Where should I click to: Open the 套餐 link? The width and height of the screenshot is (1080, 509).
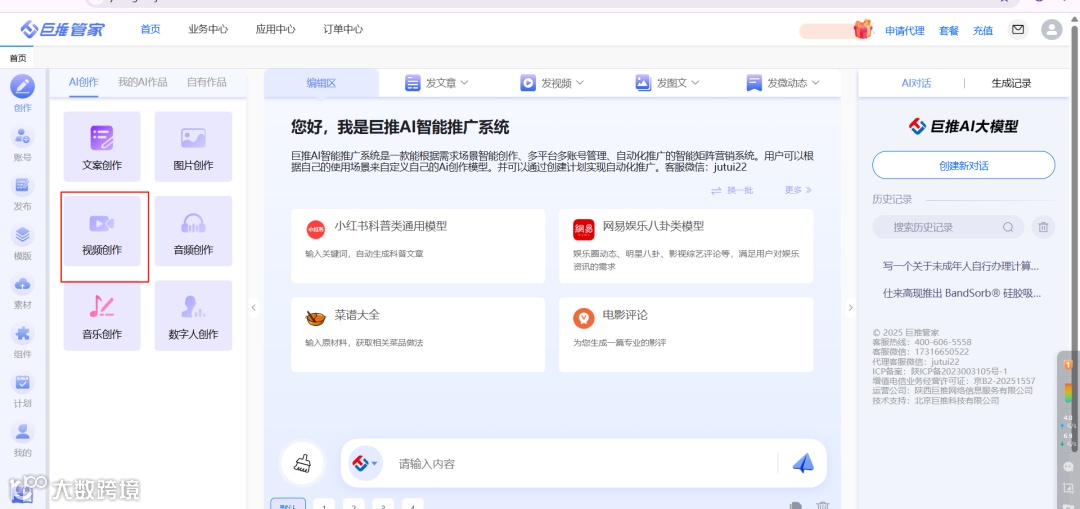click(948, 30)
